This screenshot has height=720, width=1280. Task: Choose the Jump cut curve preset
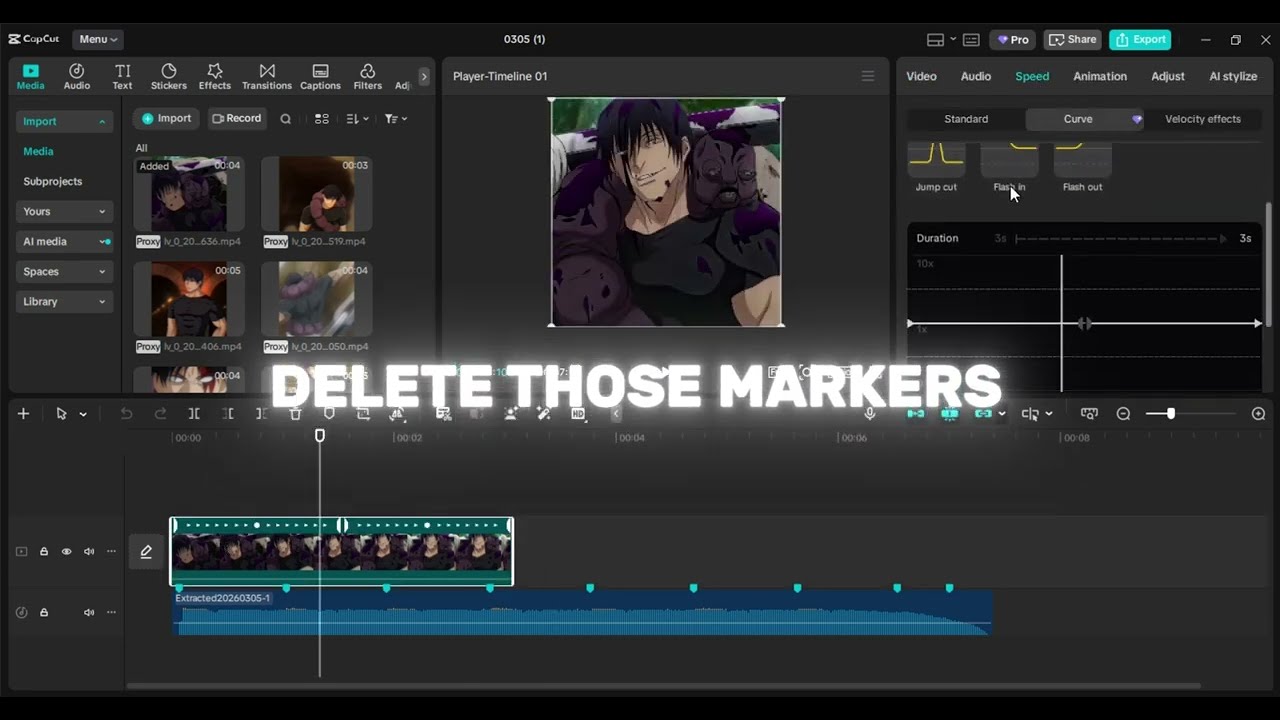point(936,168)
